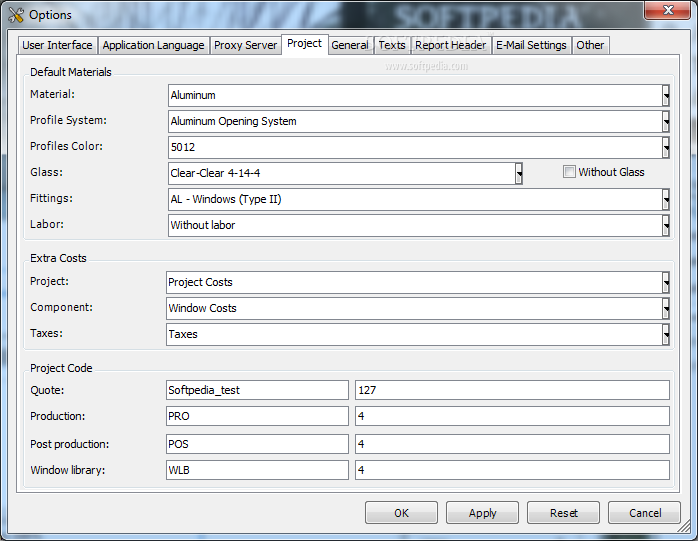Viewport: 698px width, 541px height.
Task: Open the E-Mail Settings tab
Action: [531, 45]
